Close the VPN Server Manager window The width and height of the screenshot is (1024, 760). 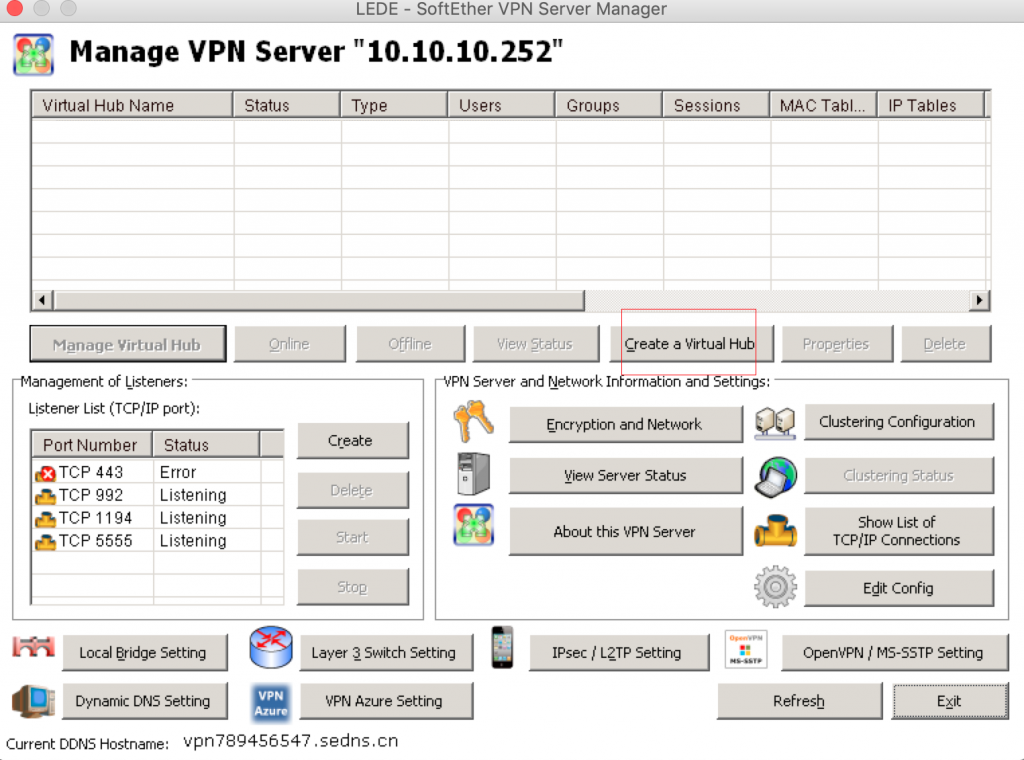(14, 8)
